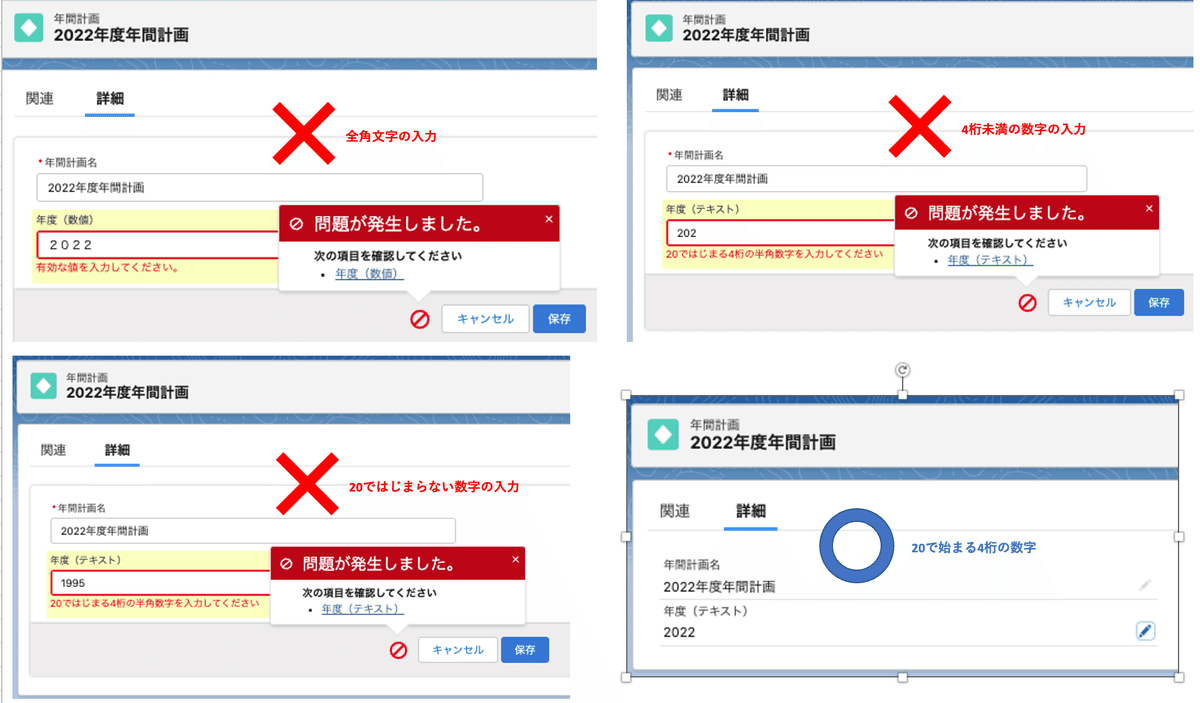The width and height of the screenshot is (1200, 703).
Task: Click the rotate handle above the bottom-right panel
Action: [x=903, y=371]
